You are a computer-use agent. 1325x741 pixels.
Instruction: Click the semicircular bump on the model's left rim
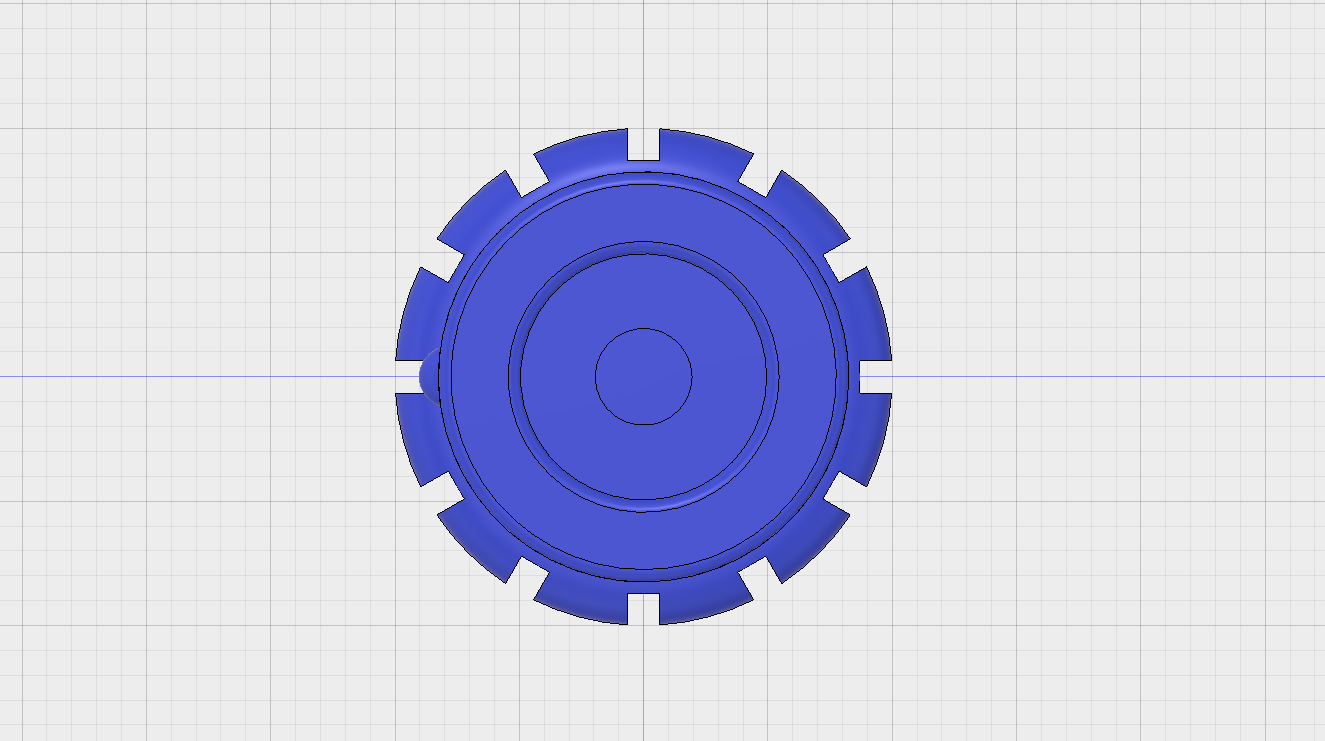click(429, 376)
